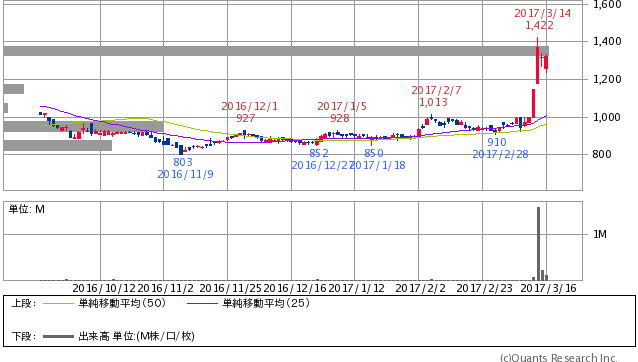The height and width of the screenshot is (362, 638).
Task: Click the 910 low label dated 2017/2/28
Action: click(x=497, y=142)
